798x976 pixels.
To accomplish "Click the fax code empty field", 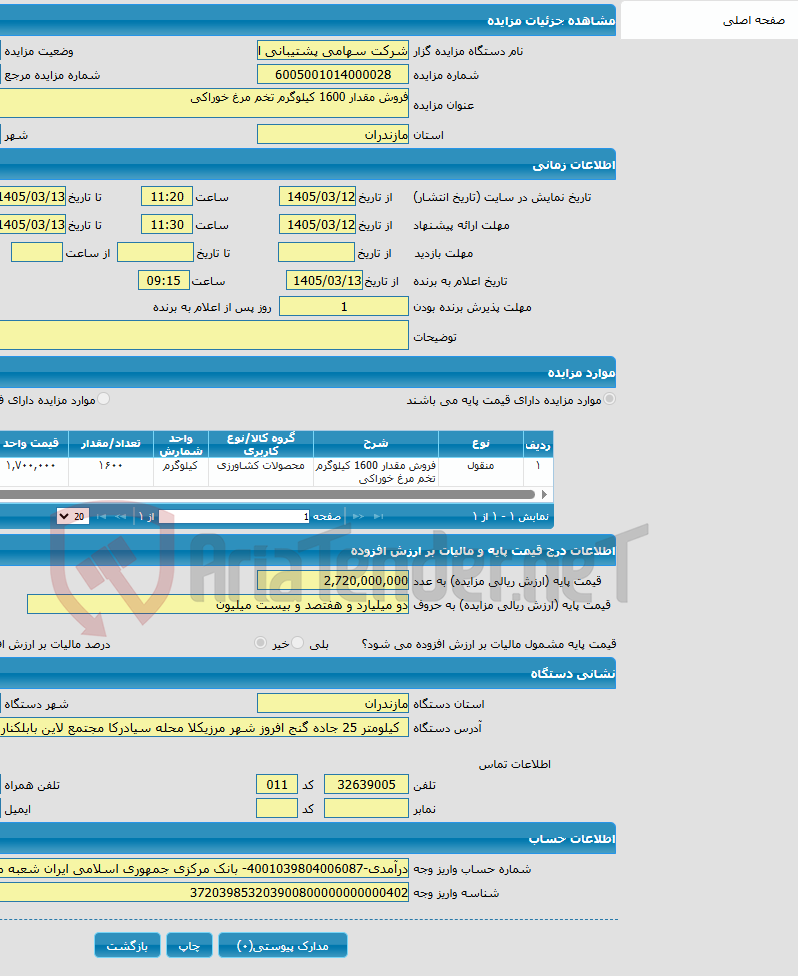I will pyautogui.click(x=277, y=809).
